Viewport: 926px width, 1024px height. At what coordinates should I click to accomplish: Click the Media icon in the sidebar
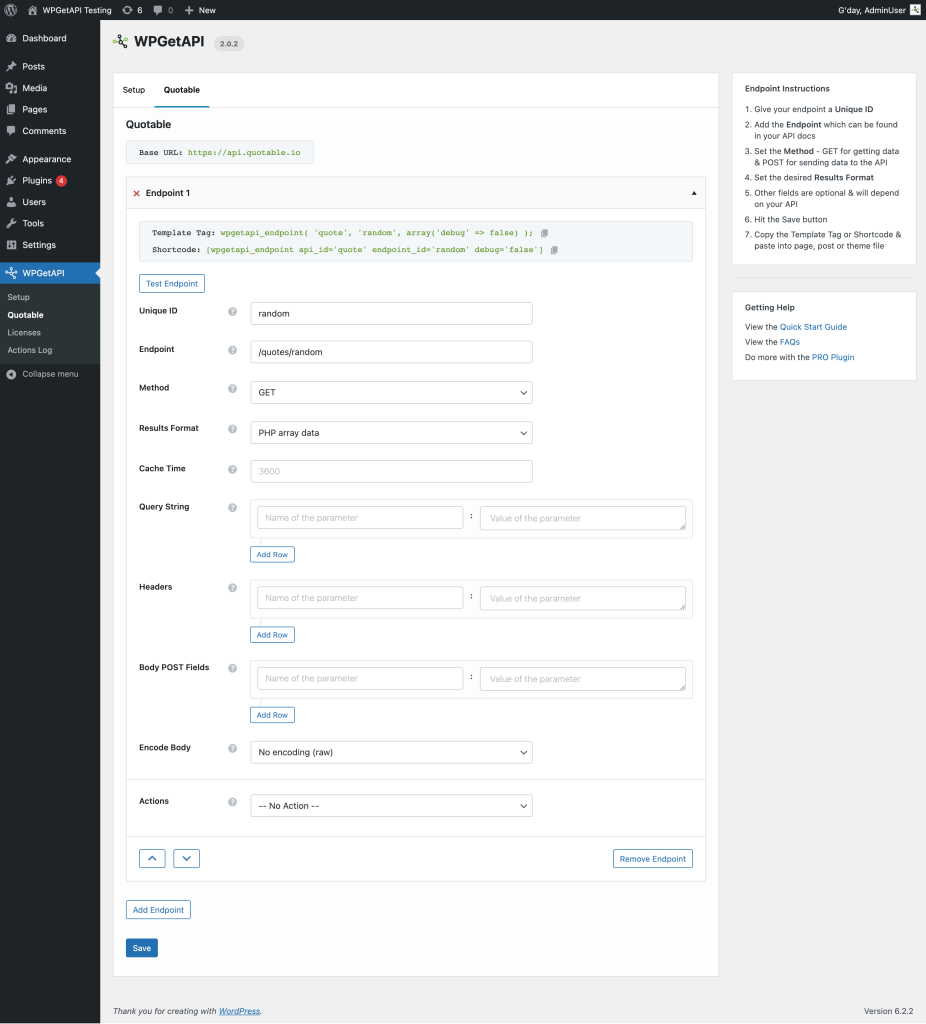14,87
